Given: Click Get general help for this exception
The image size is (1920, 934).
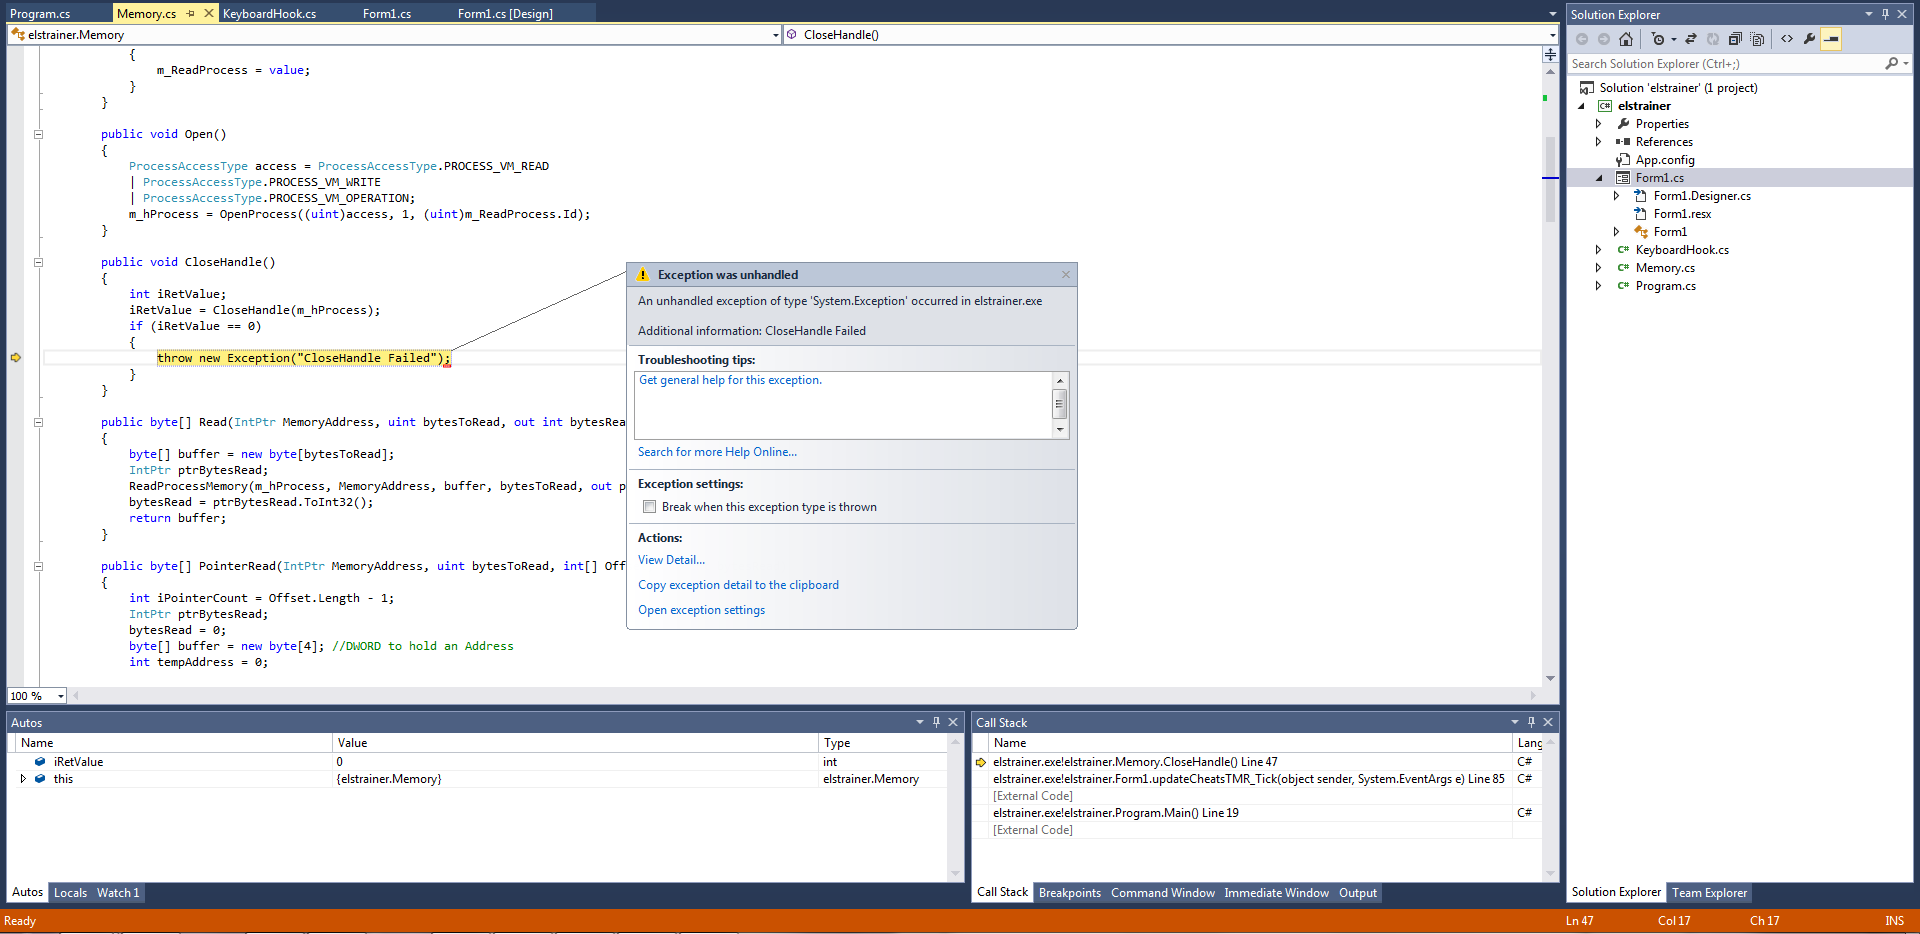Looking at the screenshot, I should tap(730, 380).
